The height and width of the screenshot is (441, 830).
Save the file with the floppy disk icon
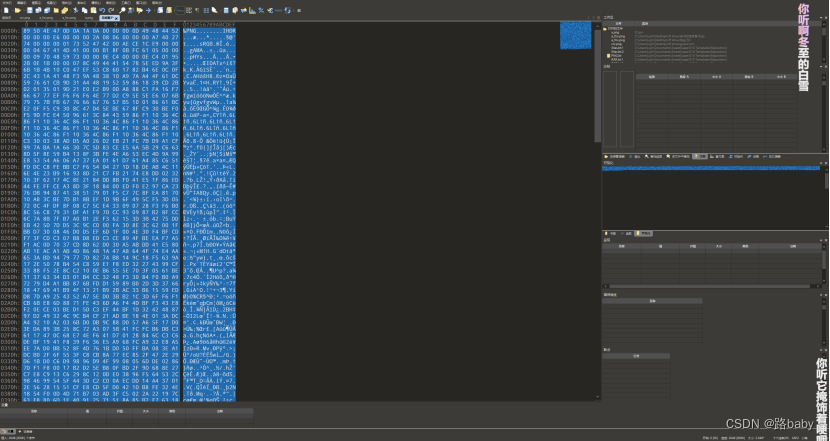(x=30, y=10)
